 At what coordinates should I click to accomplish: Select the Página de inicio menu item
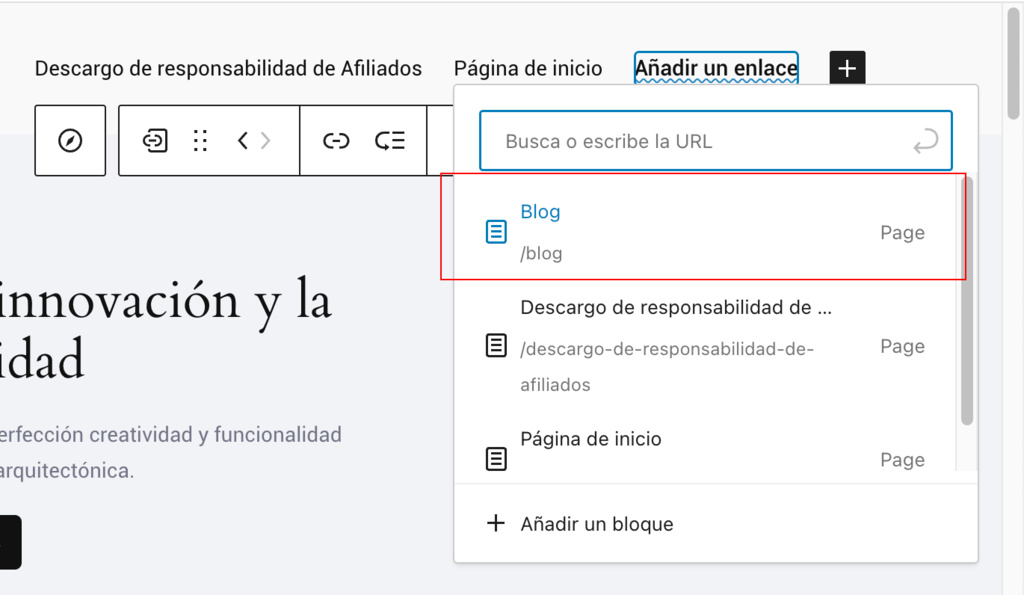pyautogui.click(x=528, y=68)
